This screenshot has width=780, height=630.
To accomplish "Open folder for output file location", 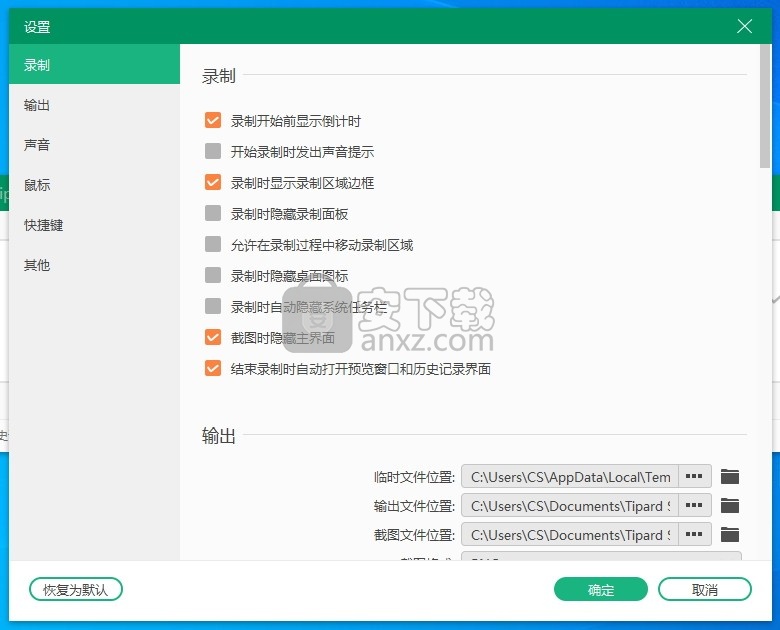I will pos(730,506).
